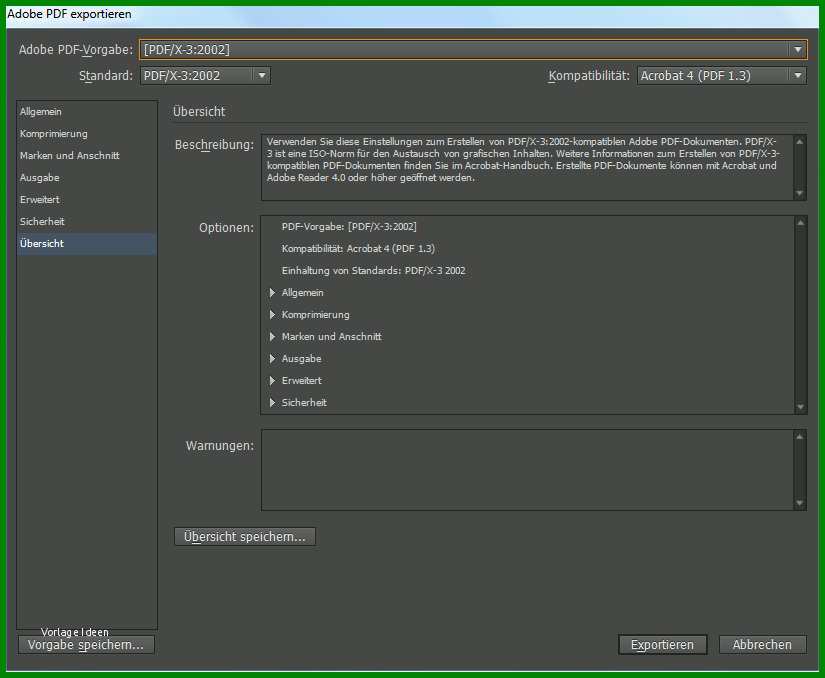Click Beschreibung scrollbar down arrow
Viewport: 825px width, 678px height.
point(800,194)
